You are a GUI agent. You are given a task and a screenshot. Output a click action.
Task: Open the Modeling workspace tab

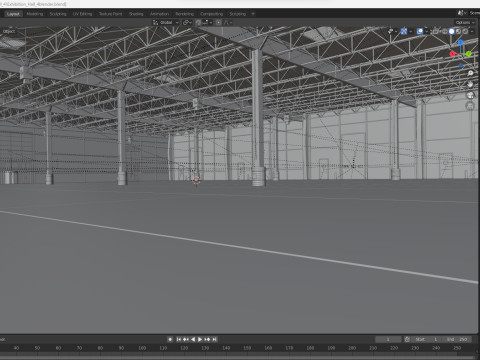point(35,14)
